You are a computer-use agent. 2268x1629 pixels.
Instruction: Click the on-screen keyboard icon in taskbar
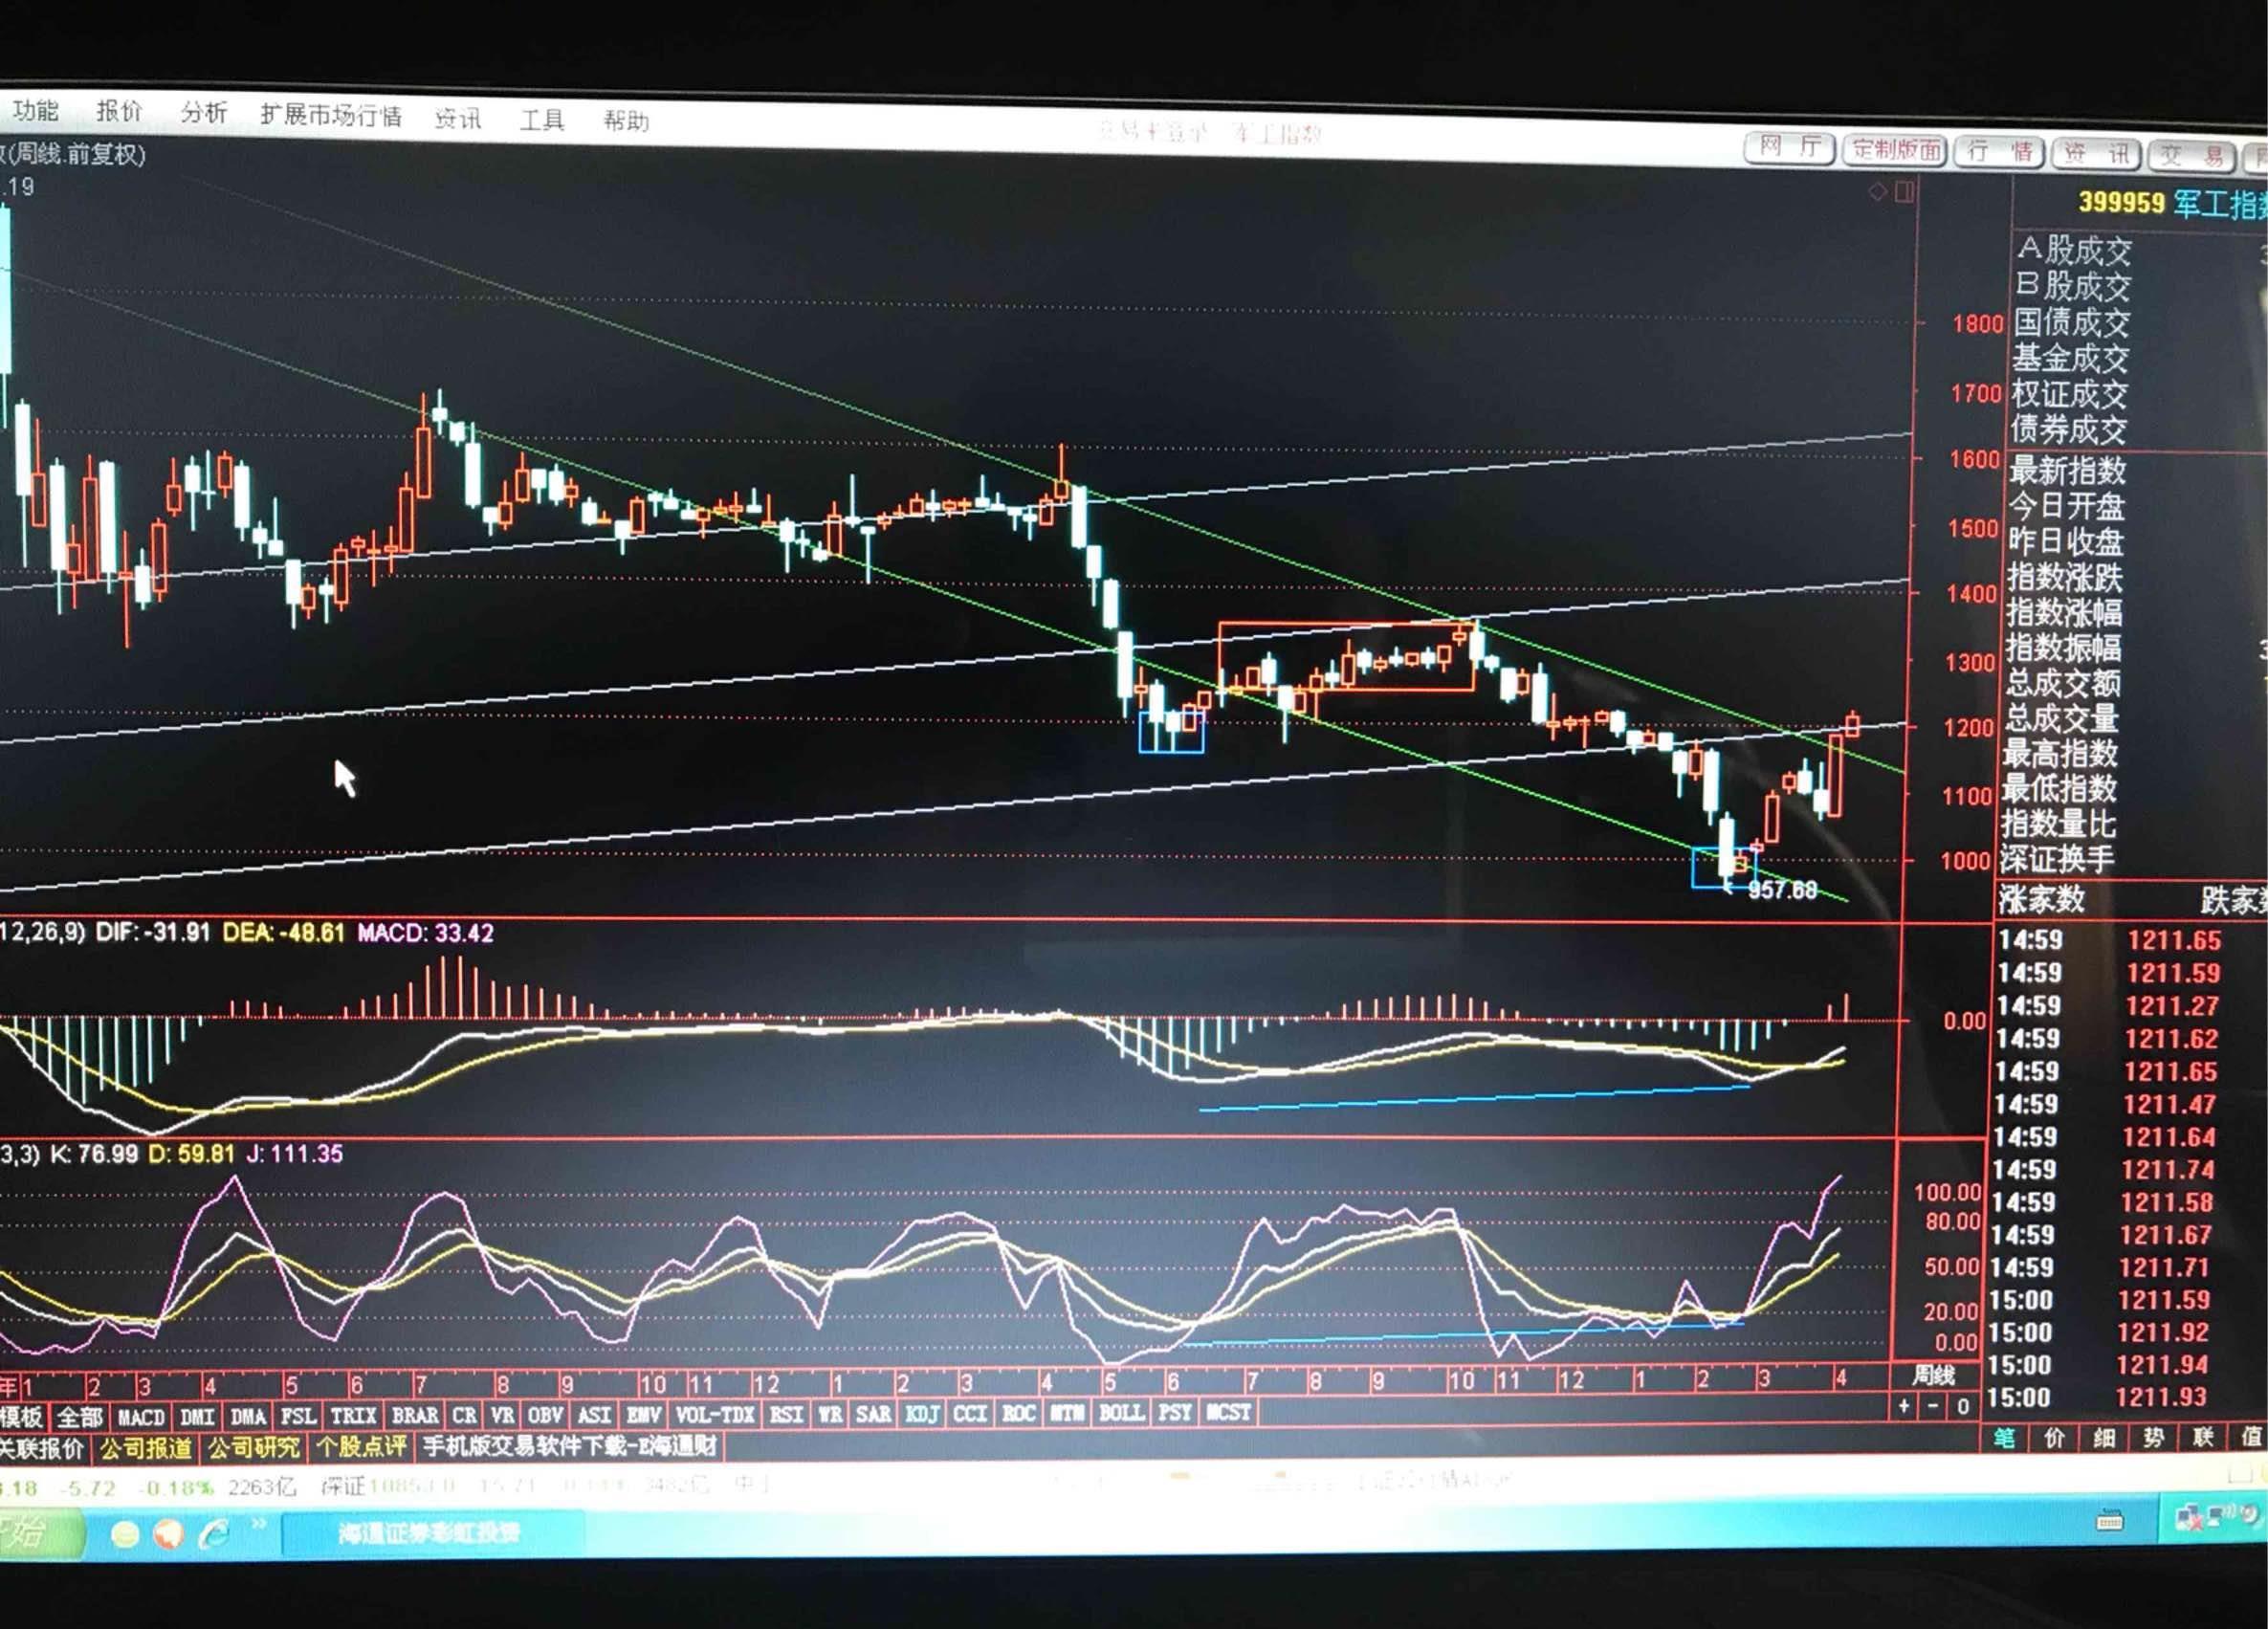click(2109, 1522)
